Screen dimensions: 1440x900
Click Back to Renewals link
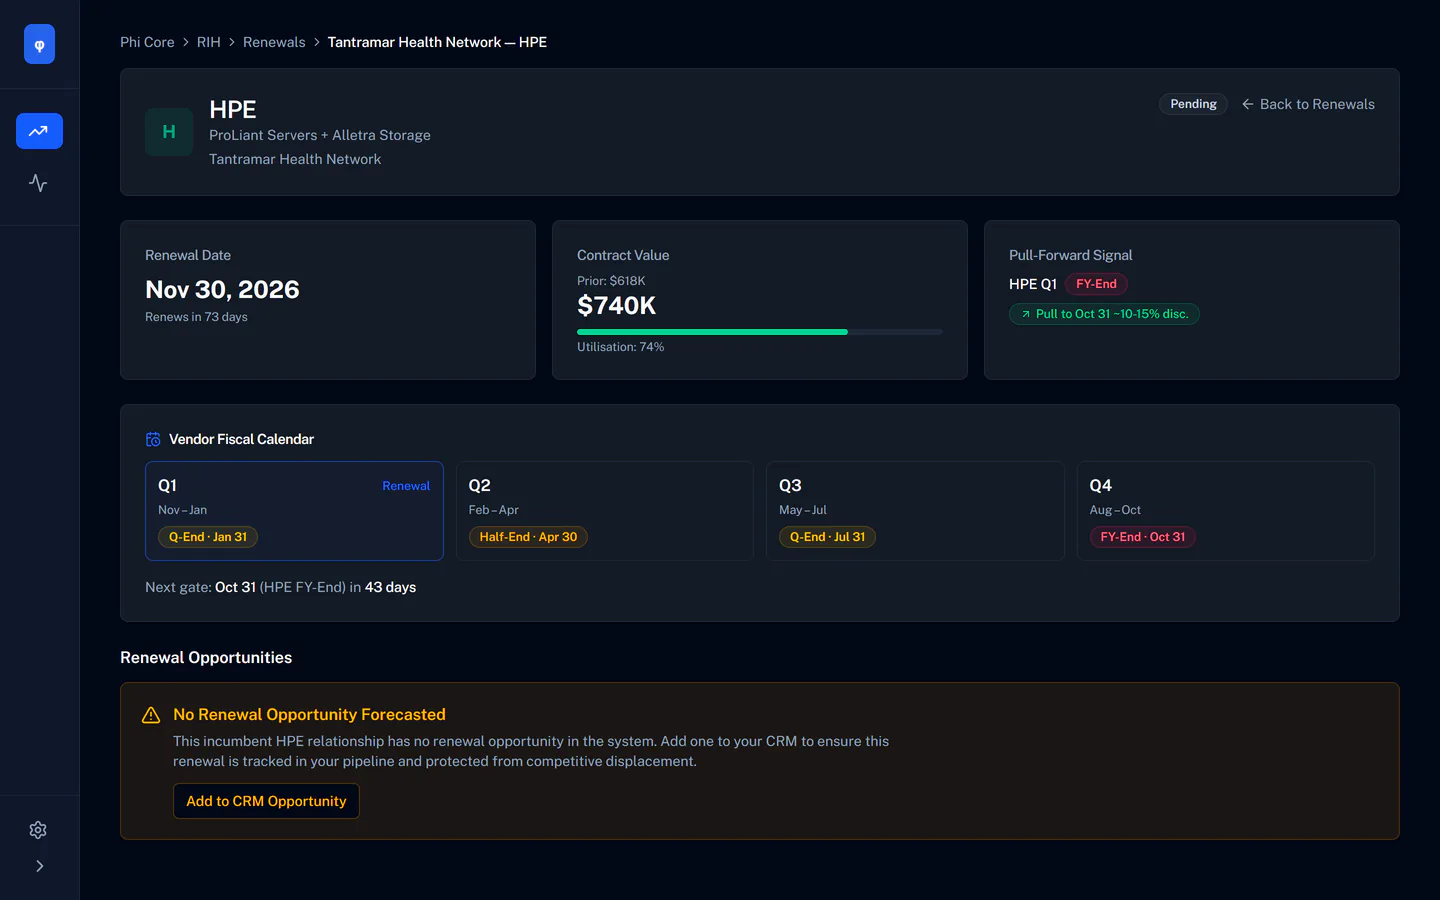coord(1308,104)
